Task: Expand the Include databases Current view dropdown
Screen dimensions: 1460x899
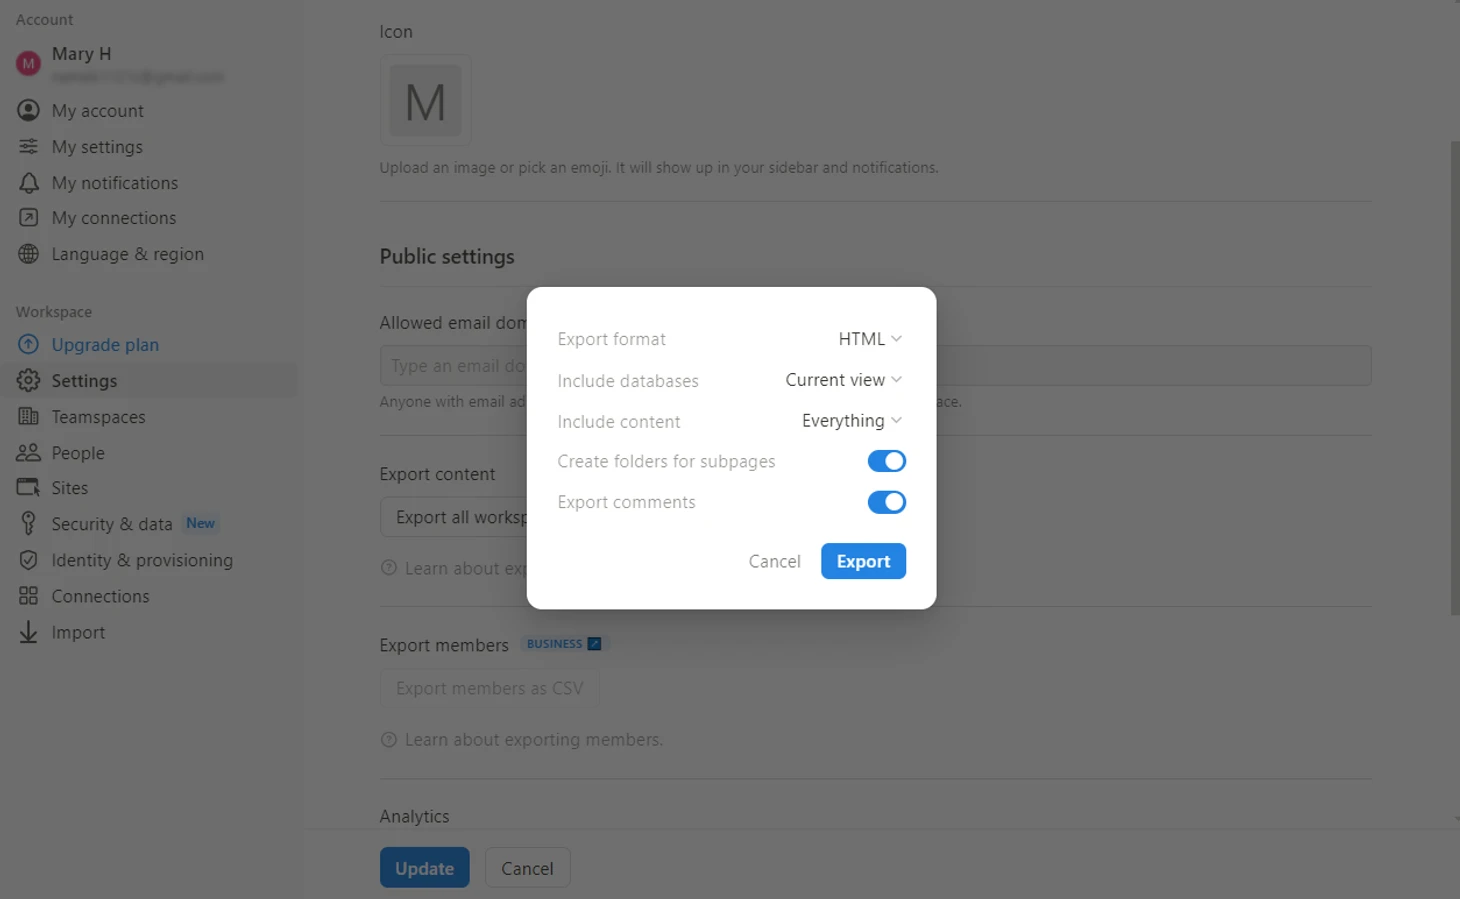Action: pos(843,380)
